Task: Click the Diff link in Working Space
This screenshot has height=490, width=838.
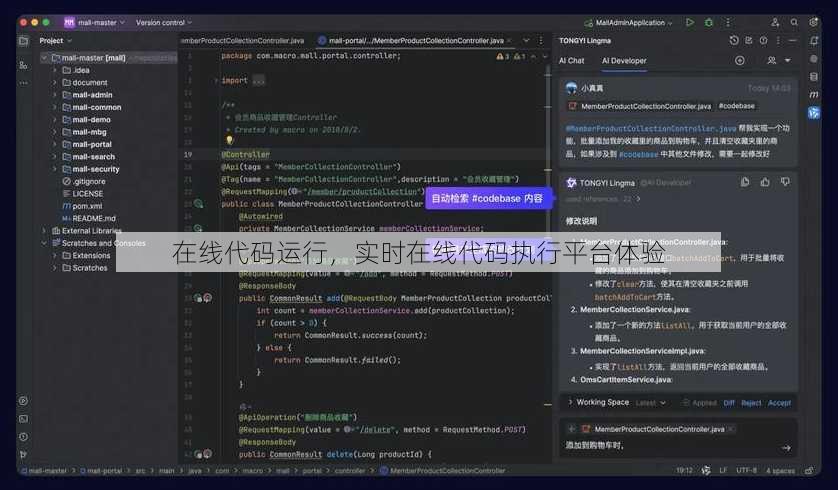Action: [x=728, y=403]
